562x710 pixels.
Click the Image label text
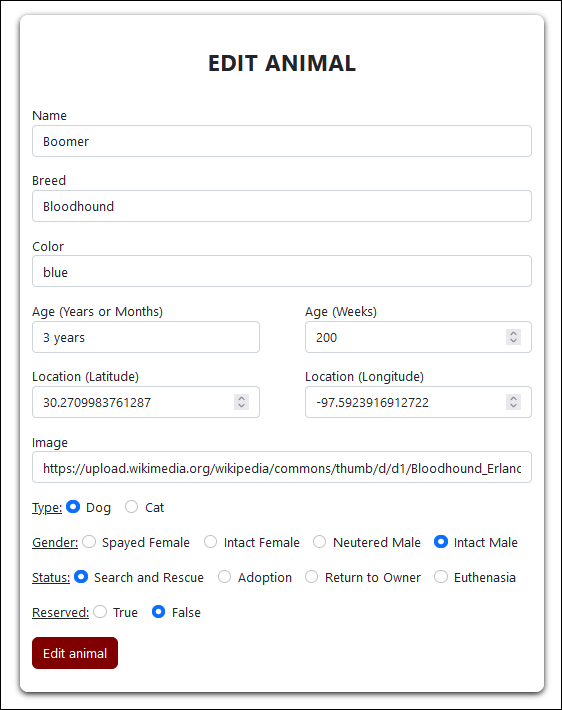50,443
